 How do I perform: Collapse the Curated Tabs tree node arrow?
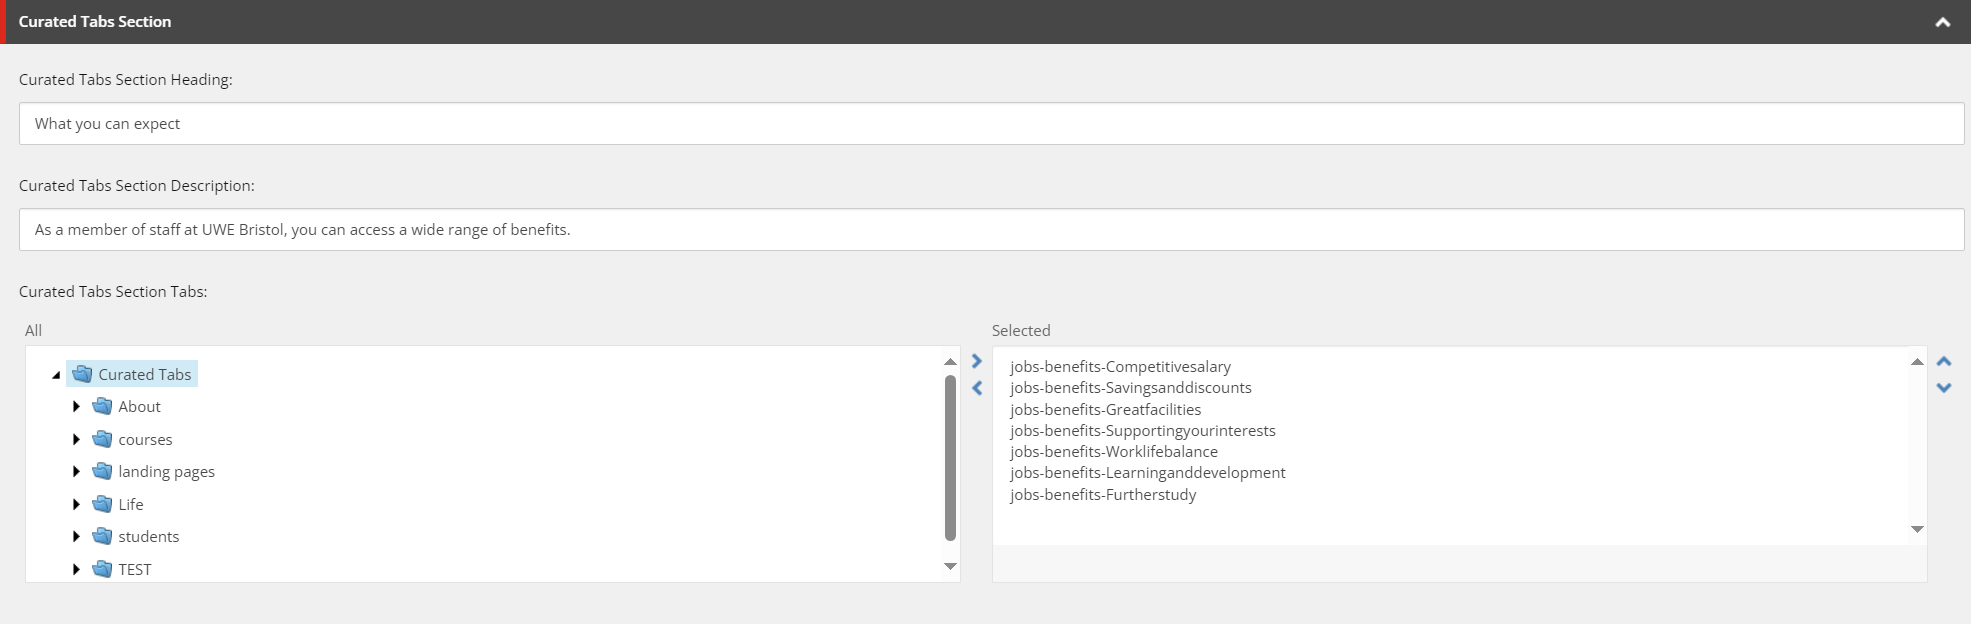click(56, 375)
